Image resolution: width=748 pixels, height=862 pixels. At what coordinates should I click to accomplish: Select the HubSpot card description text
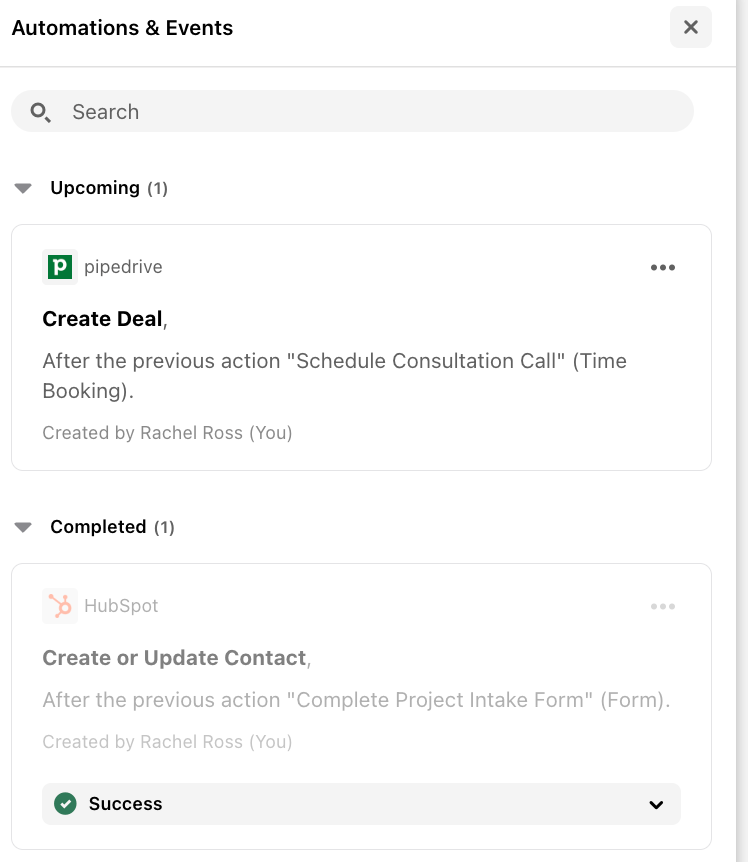(x=356, y=700)
